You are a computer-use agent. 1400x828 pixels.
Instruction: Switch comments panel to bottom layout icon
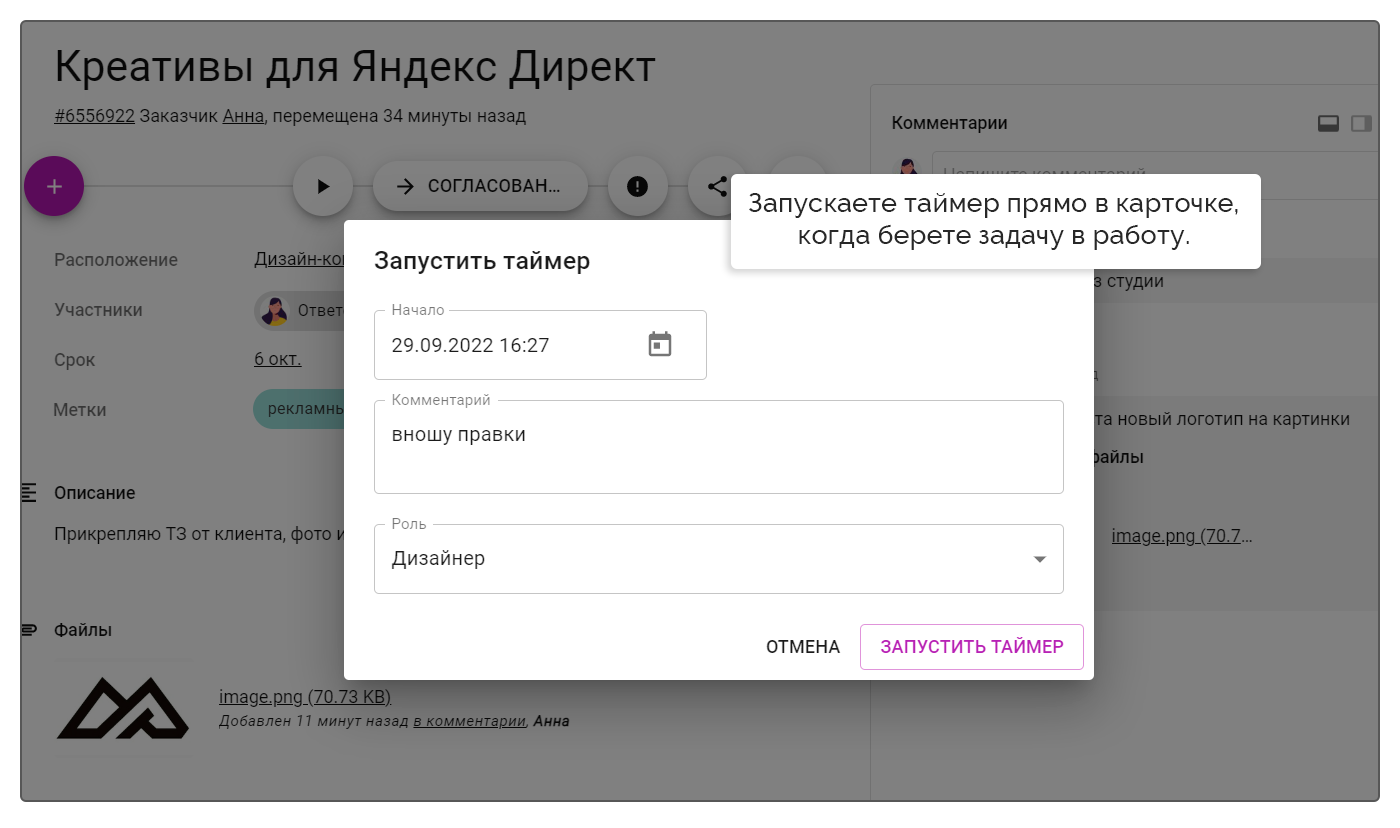(1328, 123)
